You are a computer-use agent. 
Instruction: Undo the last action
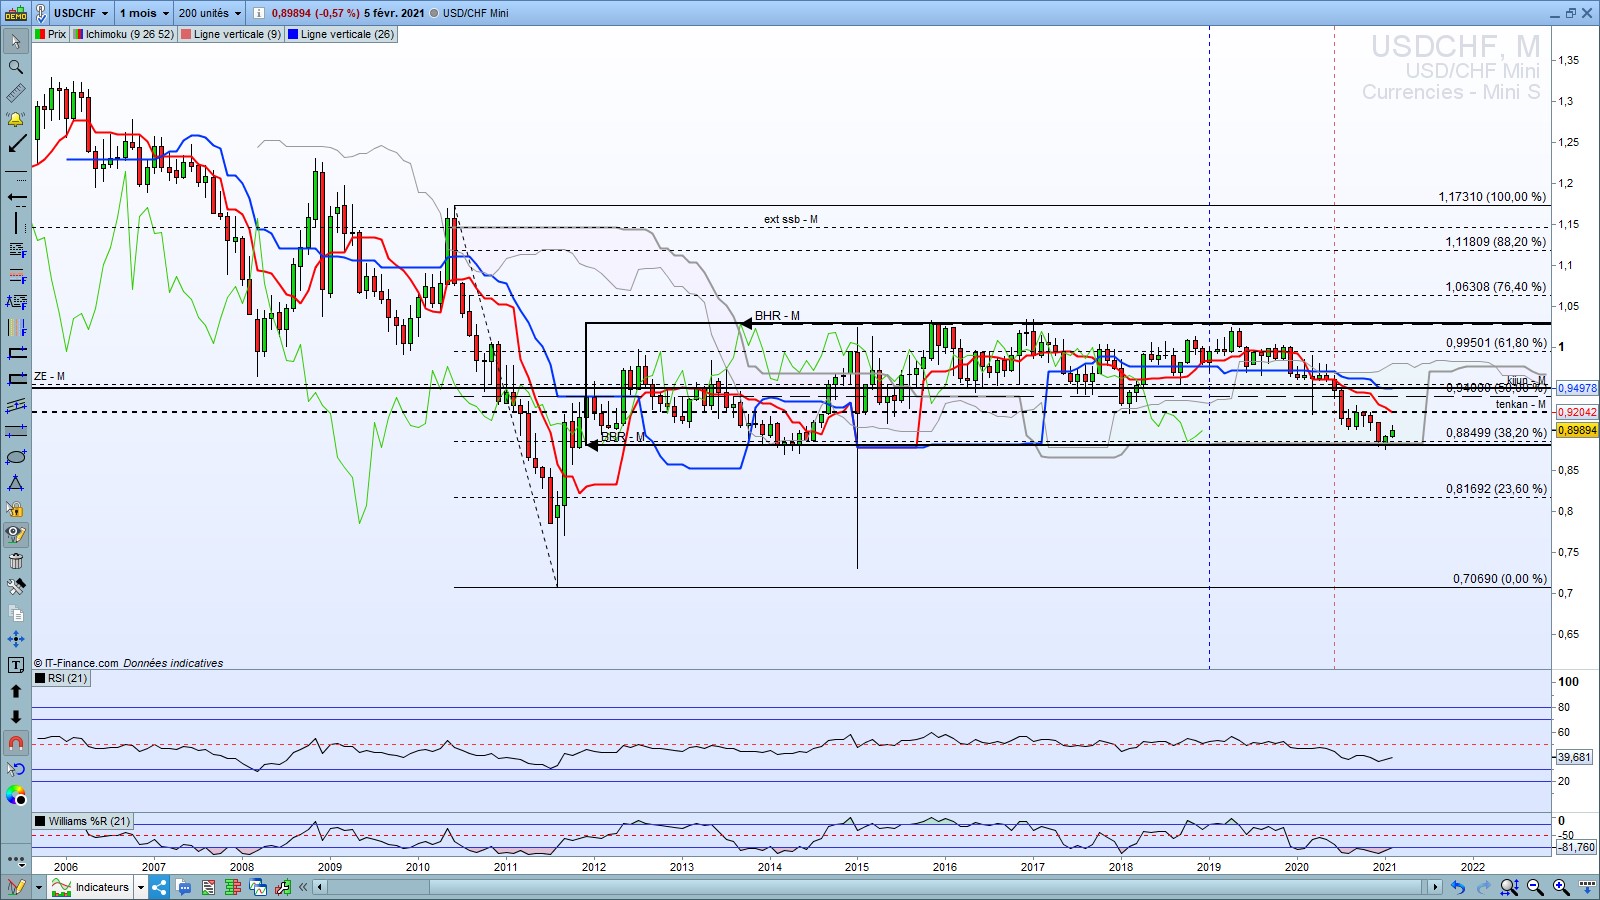(1458, 887)
